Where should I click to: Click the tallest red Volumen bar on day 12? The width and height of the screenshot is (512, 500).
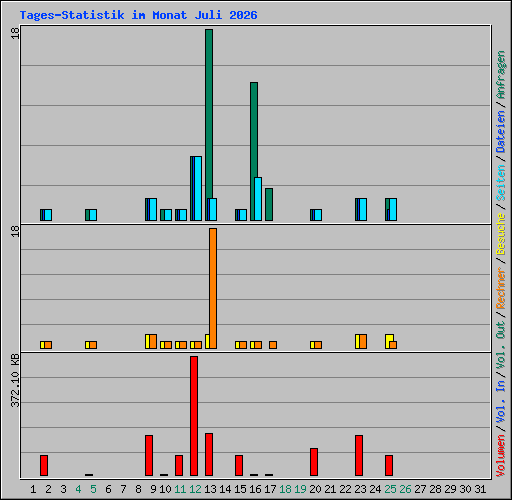click(x=194, y=416)
